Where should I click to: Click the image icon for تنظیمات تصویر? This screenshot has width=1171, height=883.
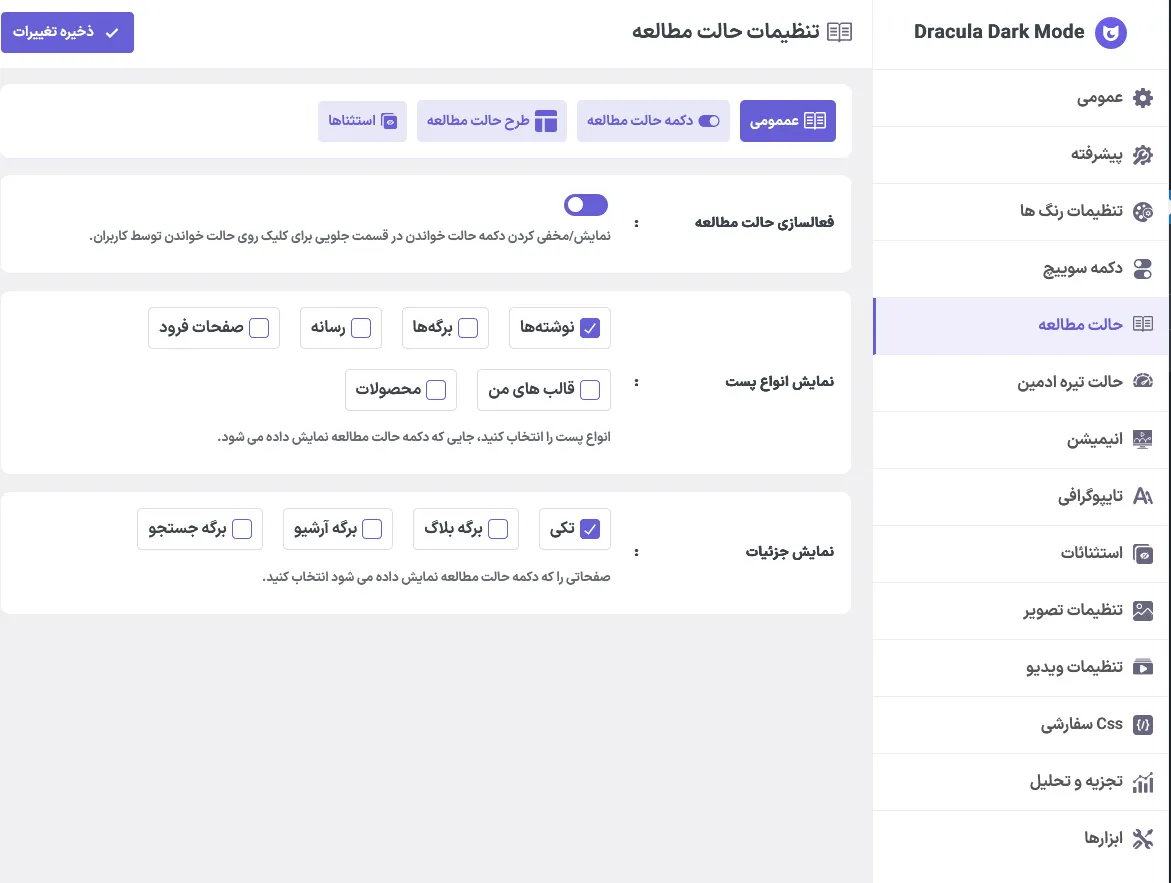pyautogui.click(x=1143, y=610)
